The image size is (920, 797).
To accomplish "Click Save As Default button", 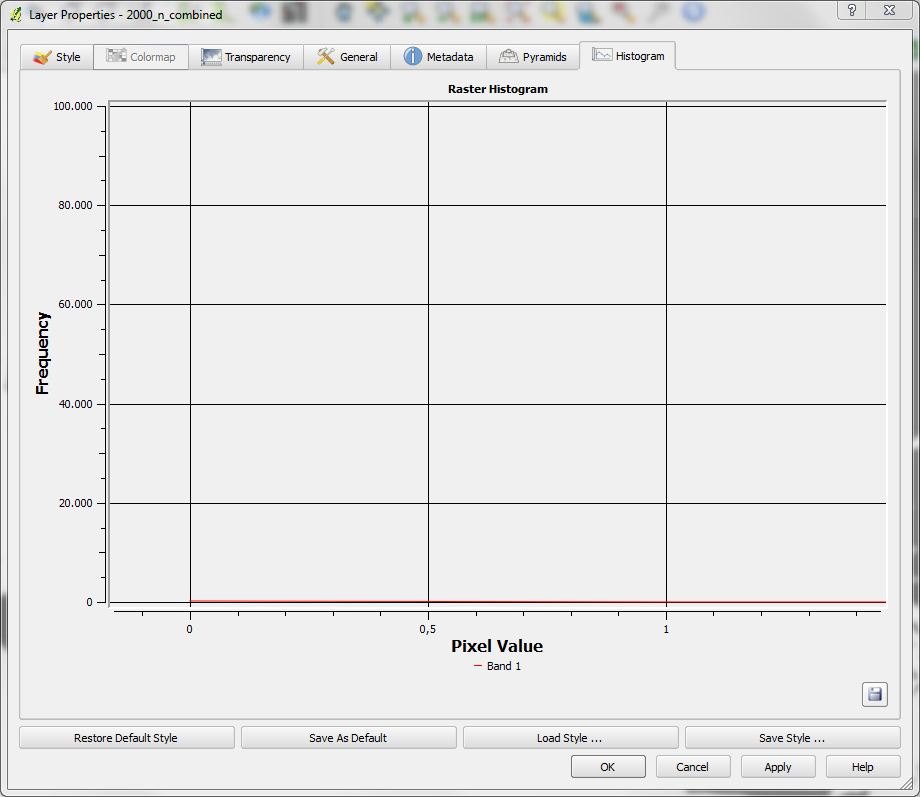I will click(x=349, y=738).
